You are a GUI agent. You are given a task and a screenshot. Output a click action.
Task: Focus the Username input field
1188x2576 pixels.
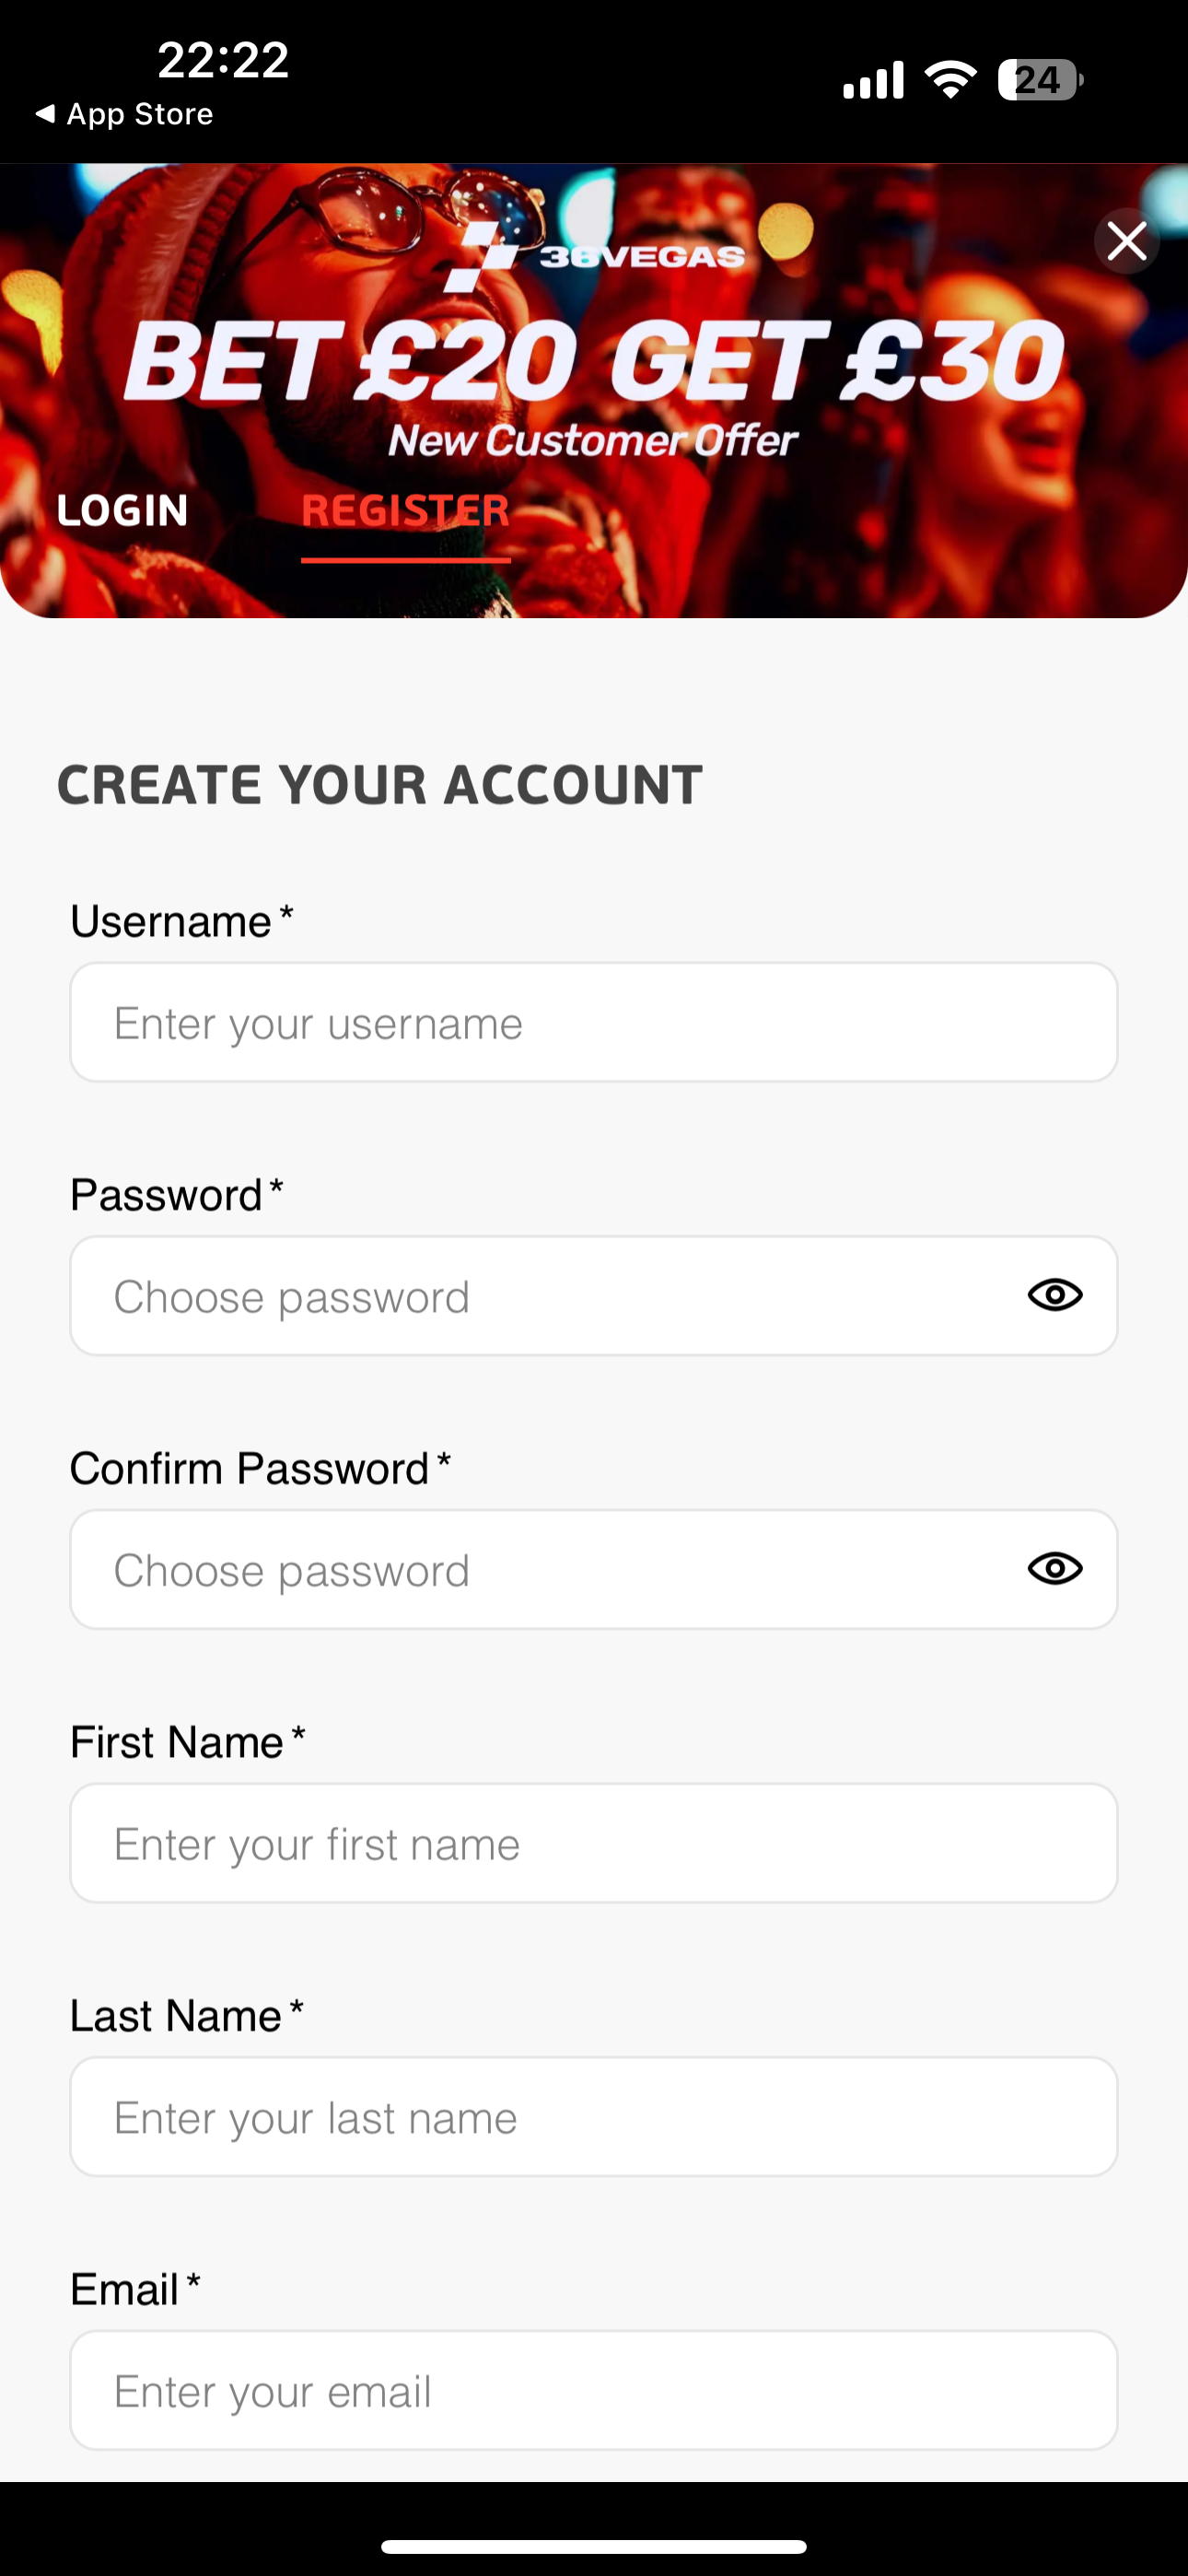click(x=593, y=1022)
